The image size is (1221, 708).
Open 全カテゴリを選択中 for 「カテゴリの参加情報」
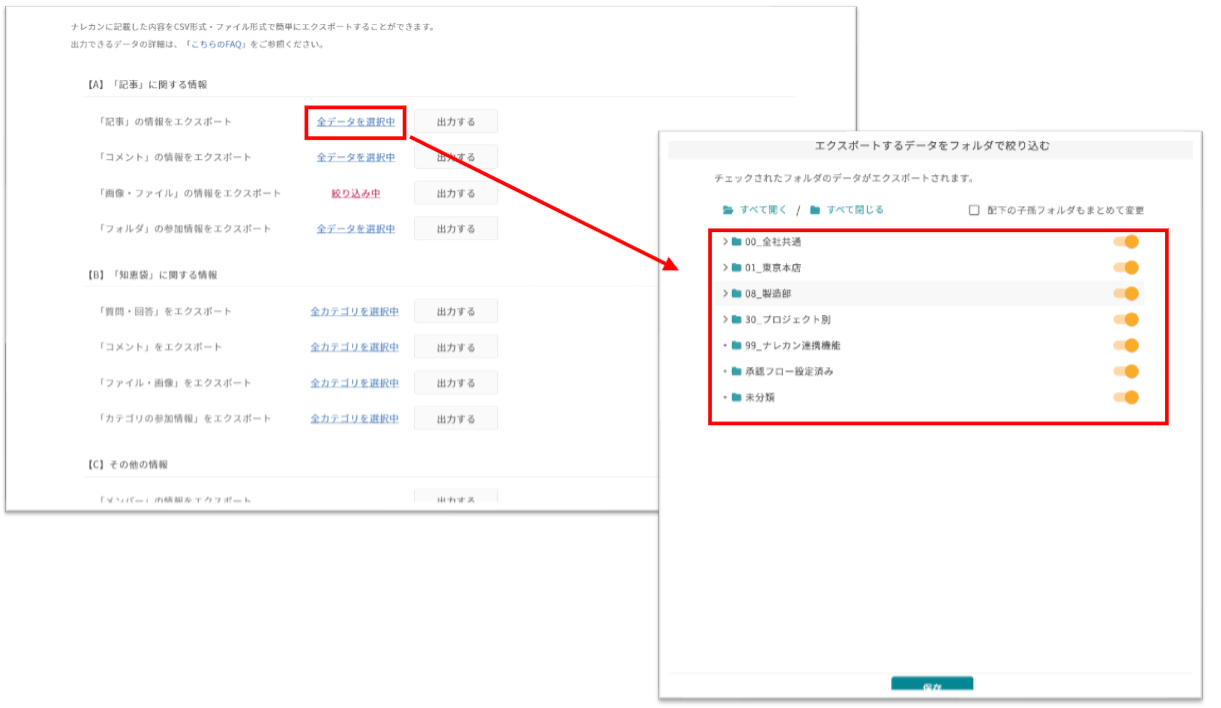(354, 419)
